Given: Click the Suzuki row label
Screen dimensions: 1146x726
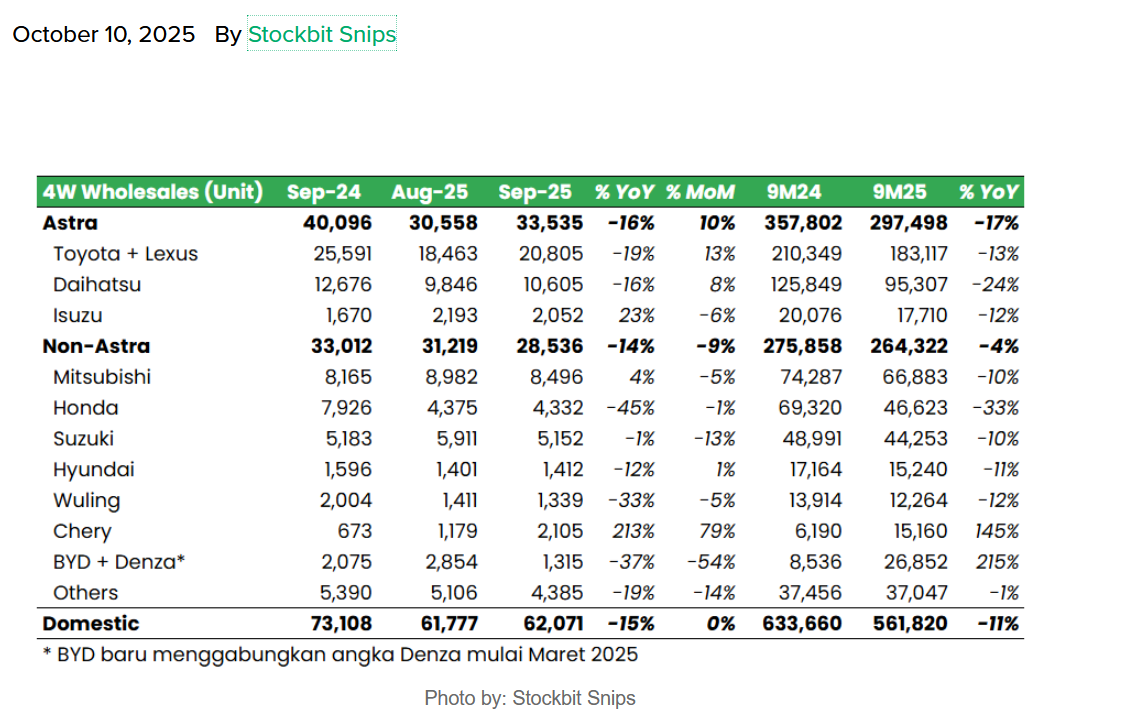Looking at the screenshot, I should (83, 438).
